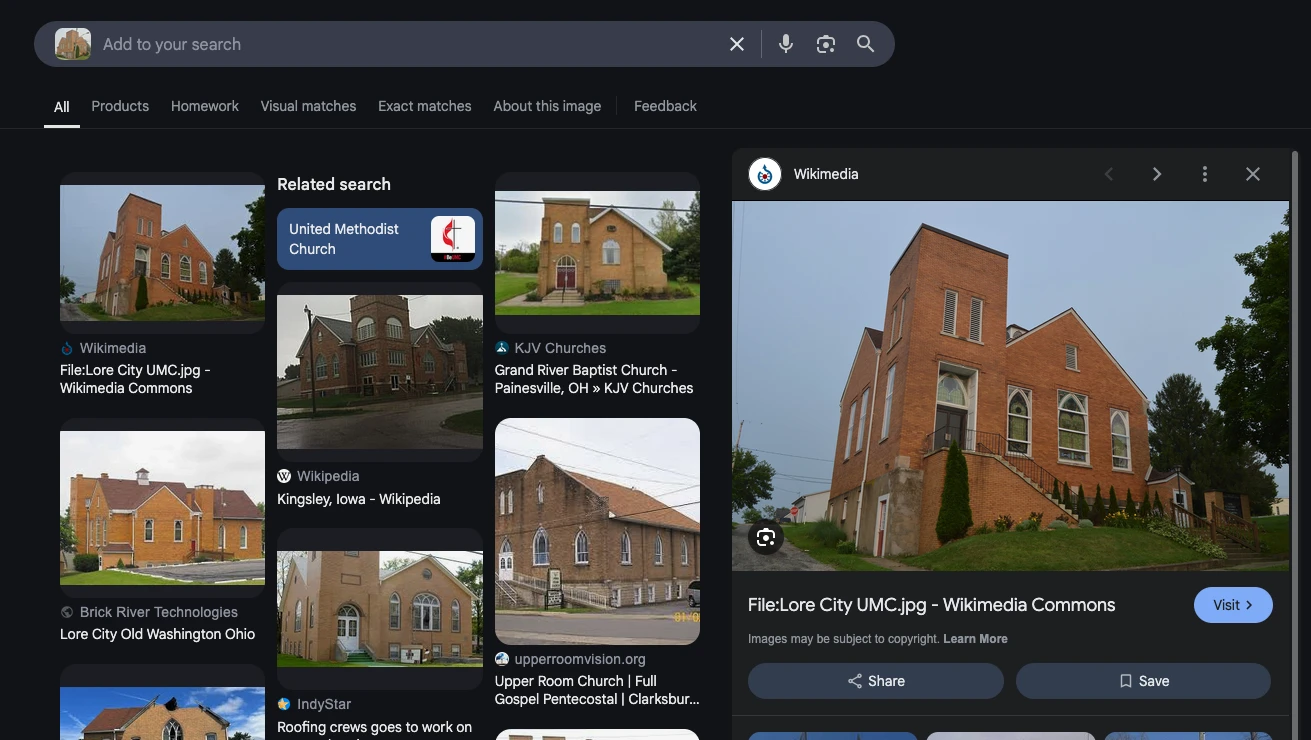Image resolution: width=1311 pixels, height=740 pixels.
Task: Click the IndyStar favicon
Action: [x=284, y=704]
